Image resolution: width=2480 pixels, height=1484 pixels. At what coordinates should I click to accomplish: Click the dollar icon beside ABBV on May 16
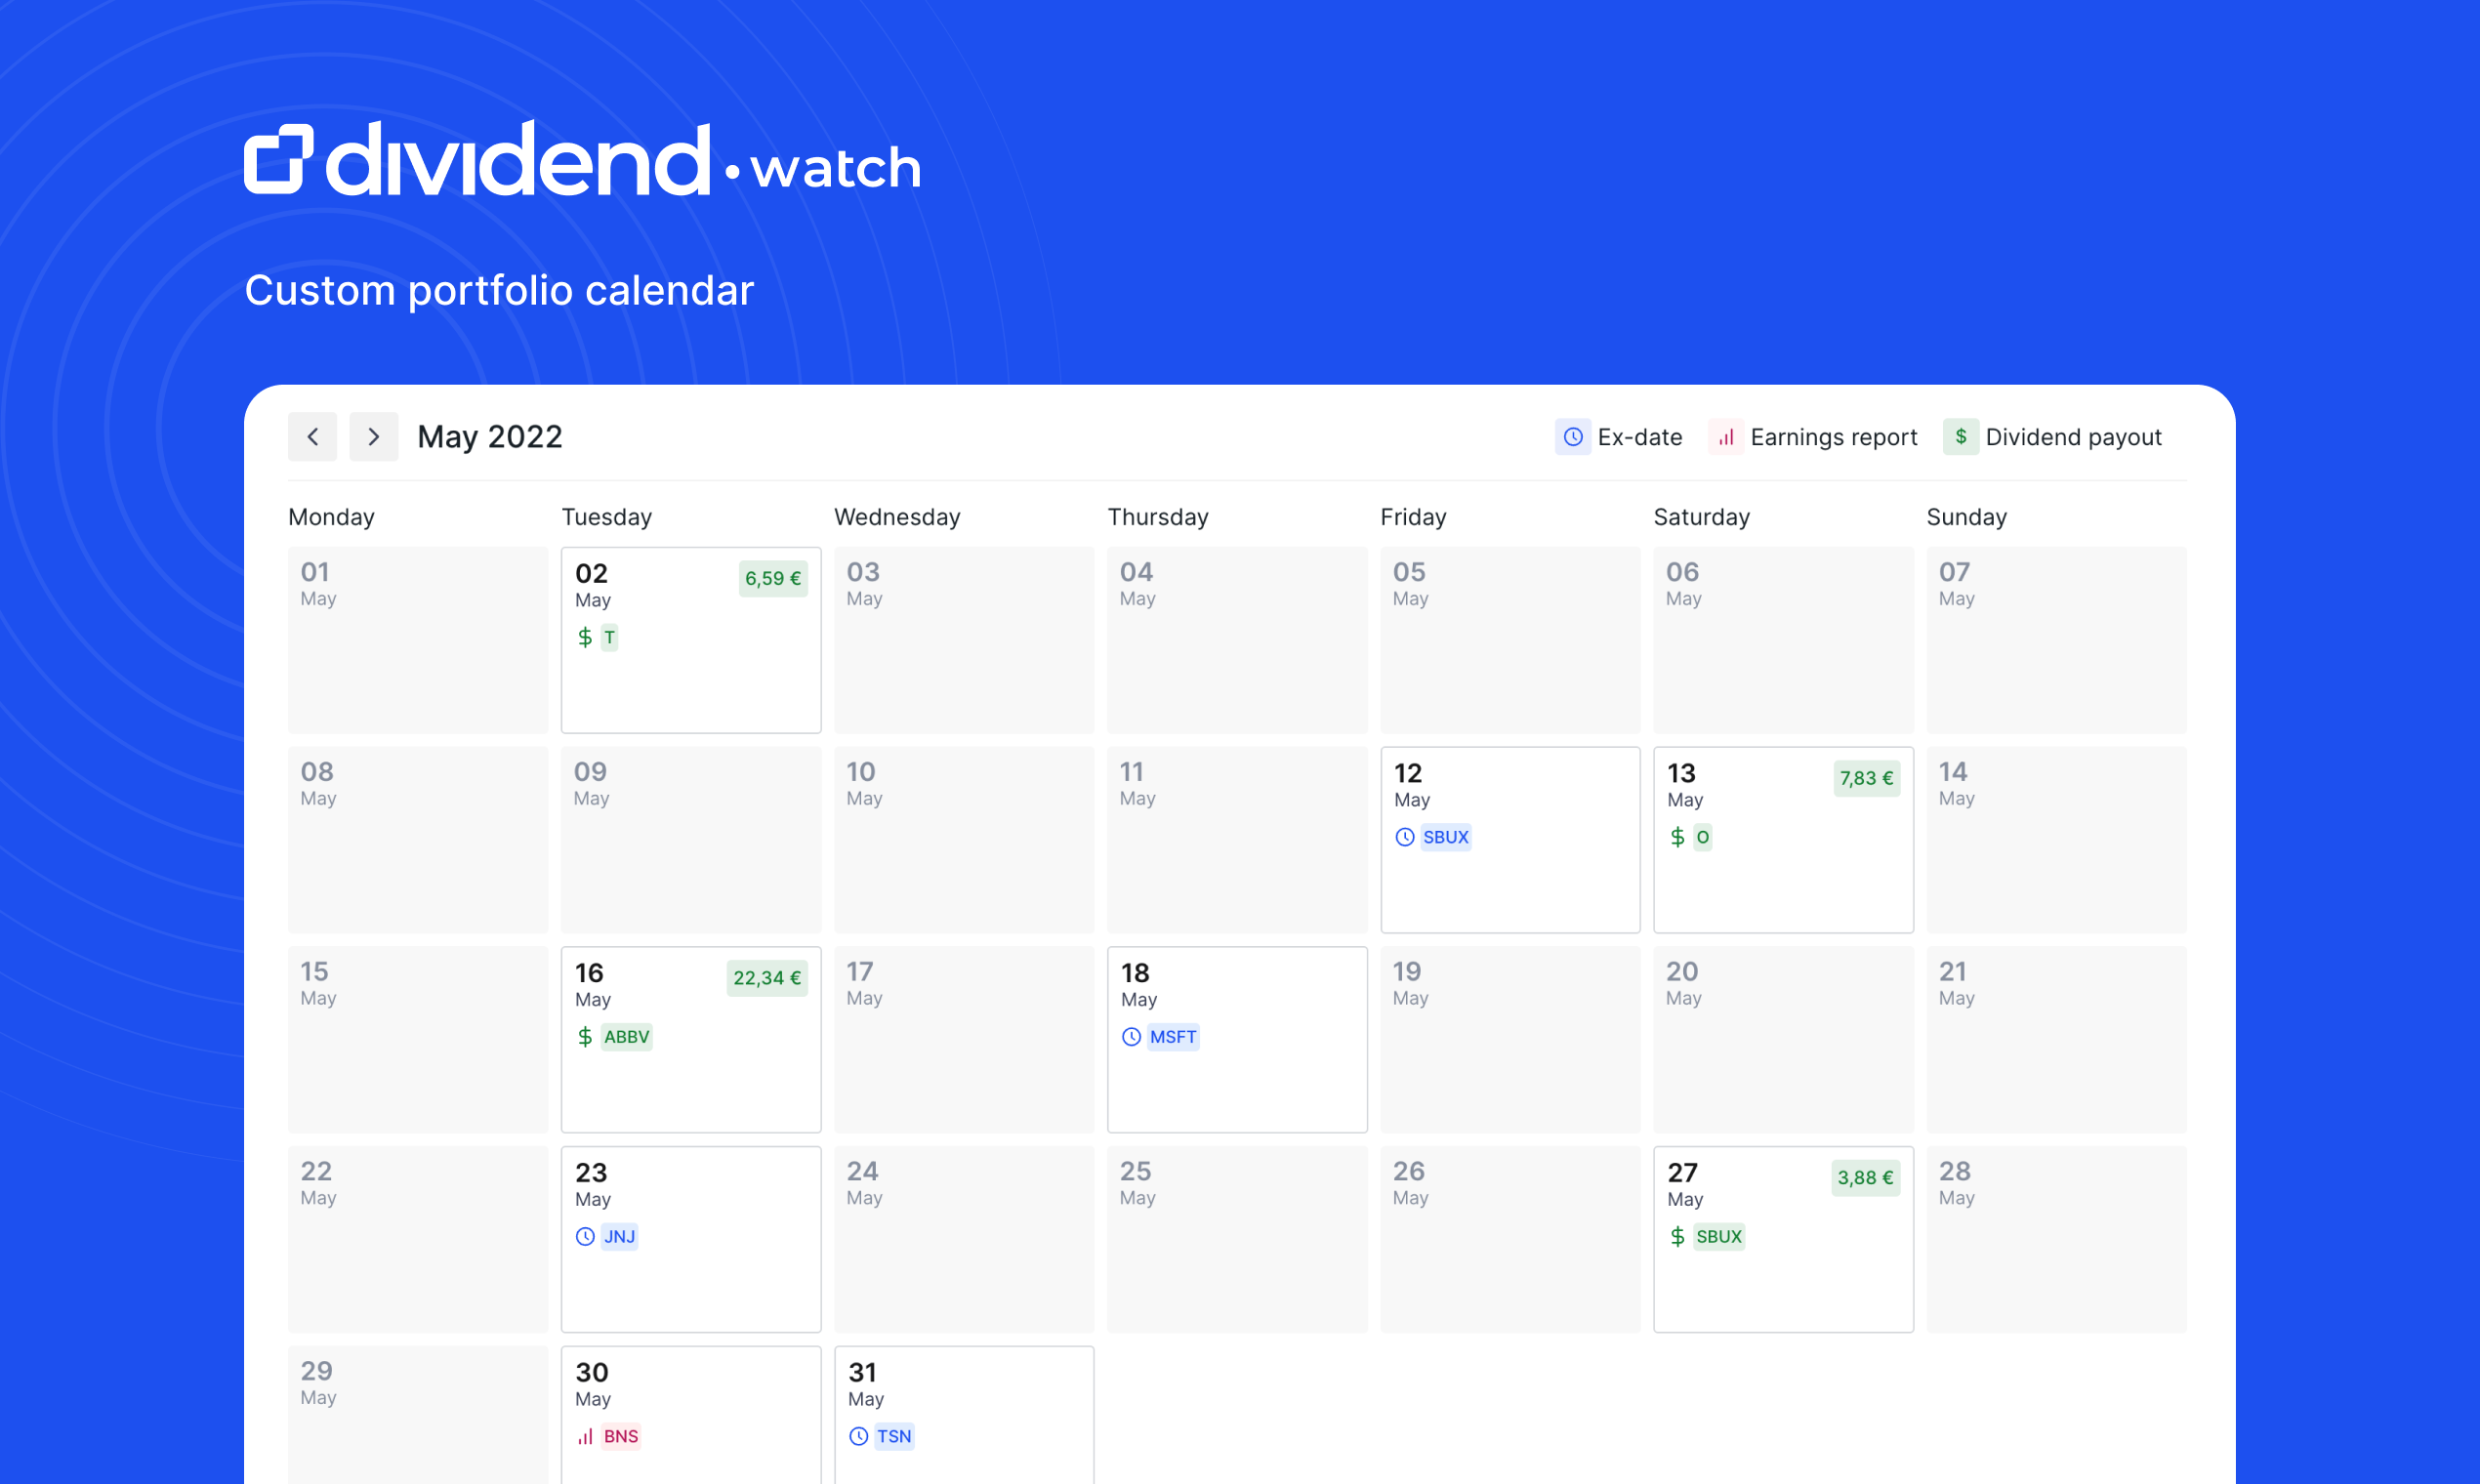coord(586,1037)
